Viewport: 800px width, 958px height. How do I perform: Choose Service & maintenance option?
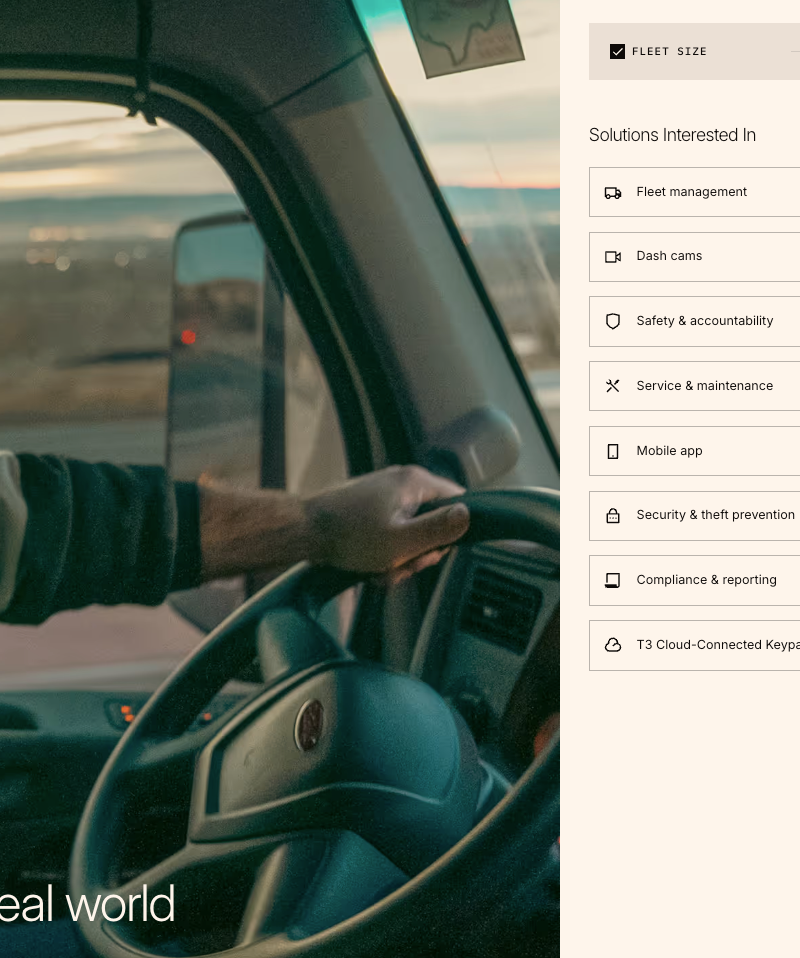[x=694, y=386]
